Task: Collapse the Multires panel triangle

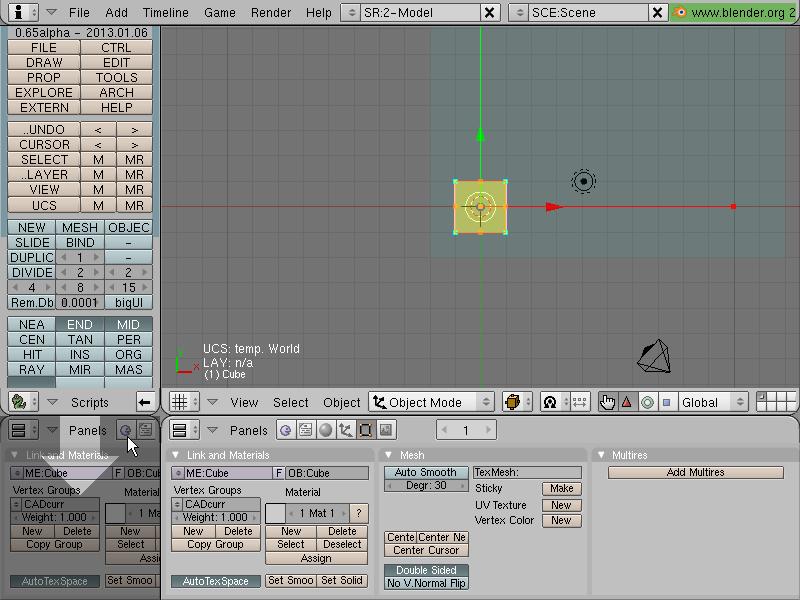Action: tap(602, 455)
